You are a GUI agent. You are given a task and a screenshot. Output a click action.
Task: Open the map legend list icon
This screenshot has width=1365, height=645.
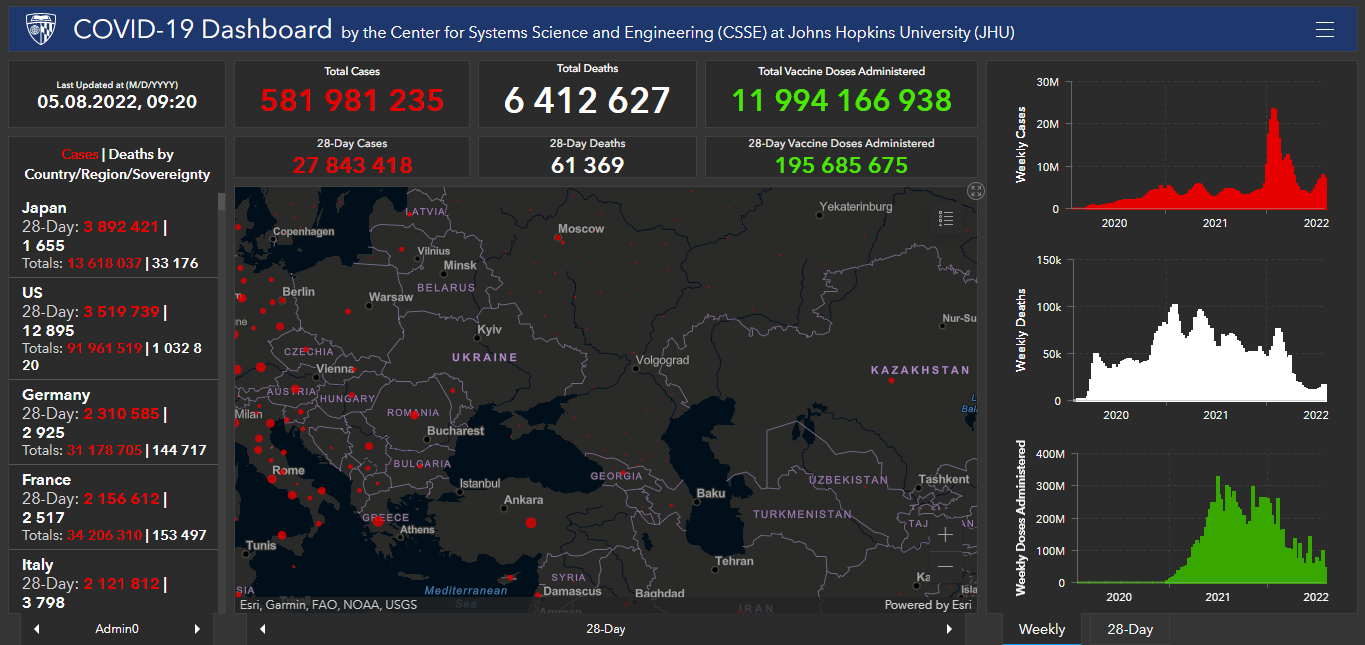[946, 219]
